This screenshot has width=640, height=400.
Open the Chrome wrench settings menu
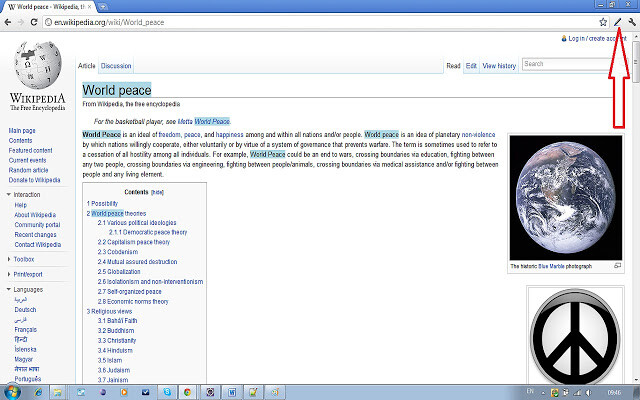[633, 21]
